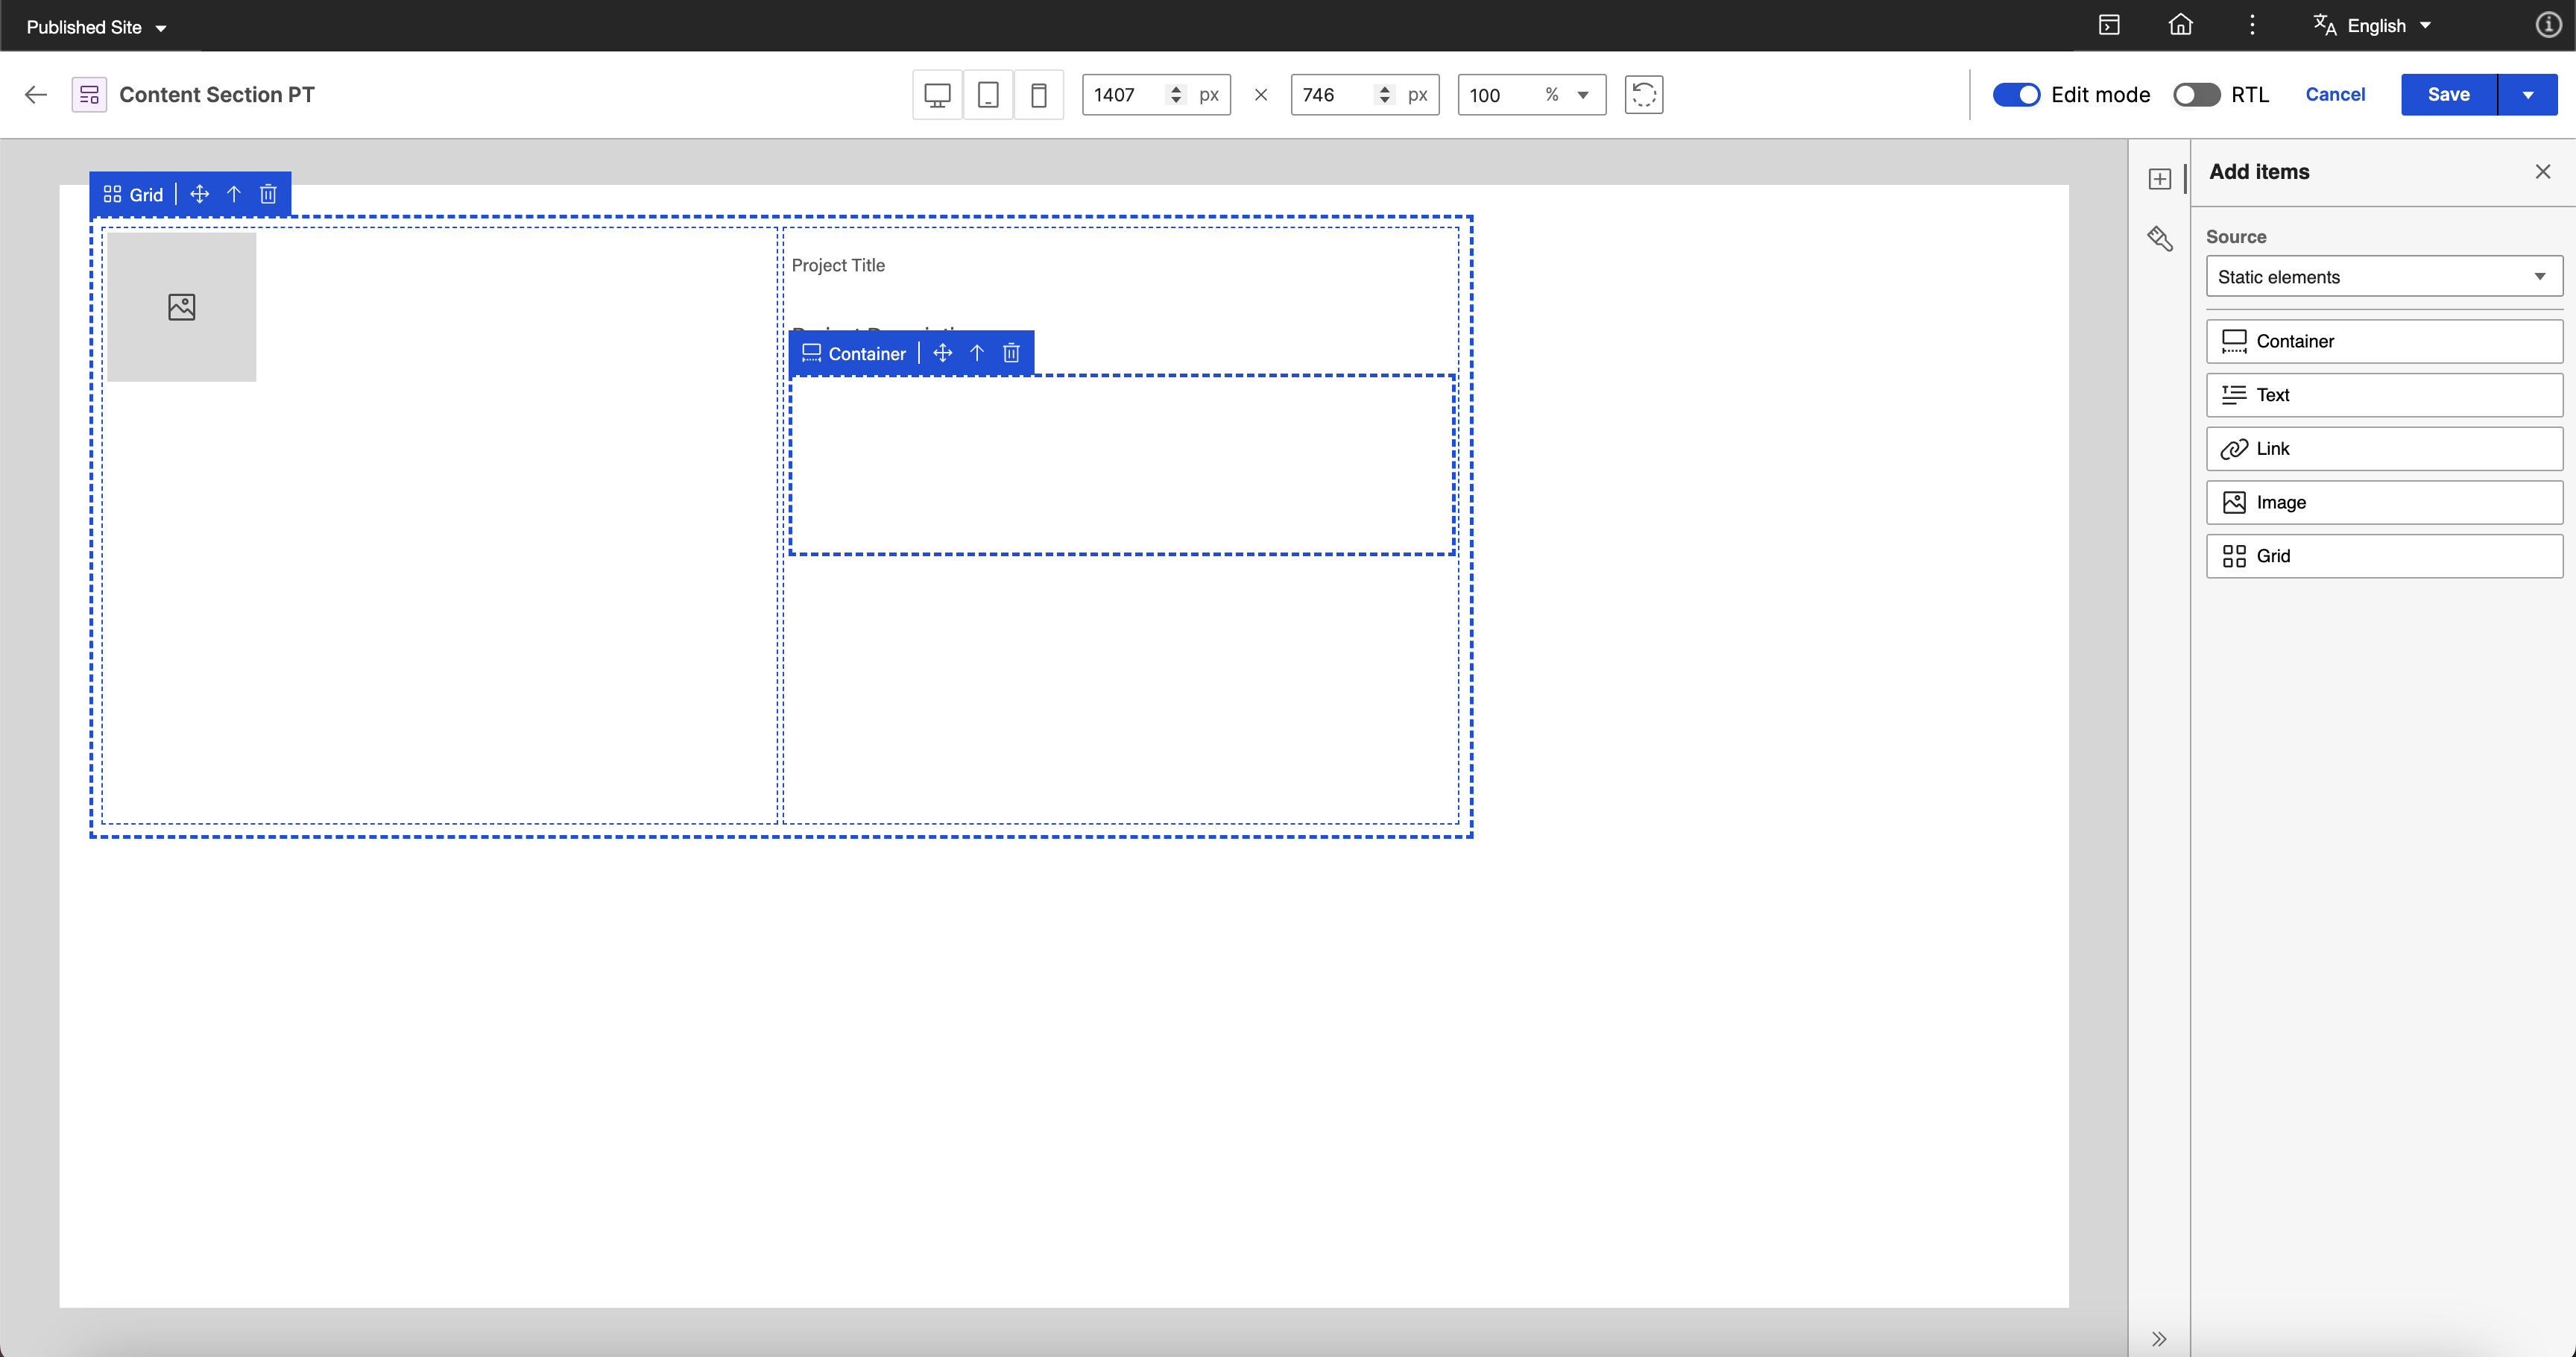Viewport: 2576px width, 1357px height.
Task: Switch to desktop viewport icon
Action: [937, 95]
